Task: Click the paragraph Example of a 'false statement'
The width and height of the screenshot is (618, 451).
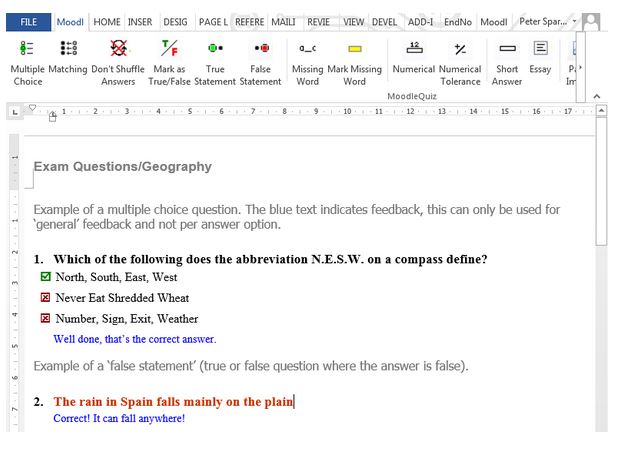Action: coord(251,366)
